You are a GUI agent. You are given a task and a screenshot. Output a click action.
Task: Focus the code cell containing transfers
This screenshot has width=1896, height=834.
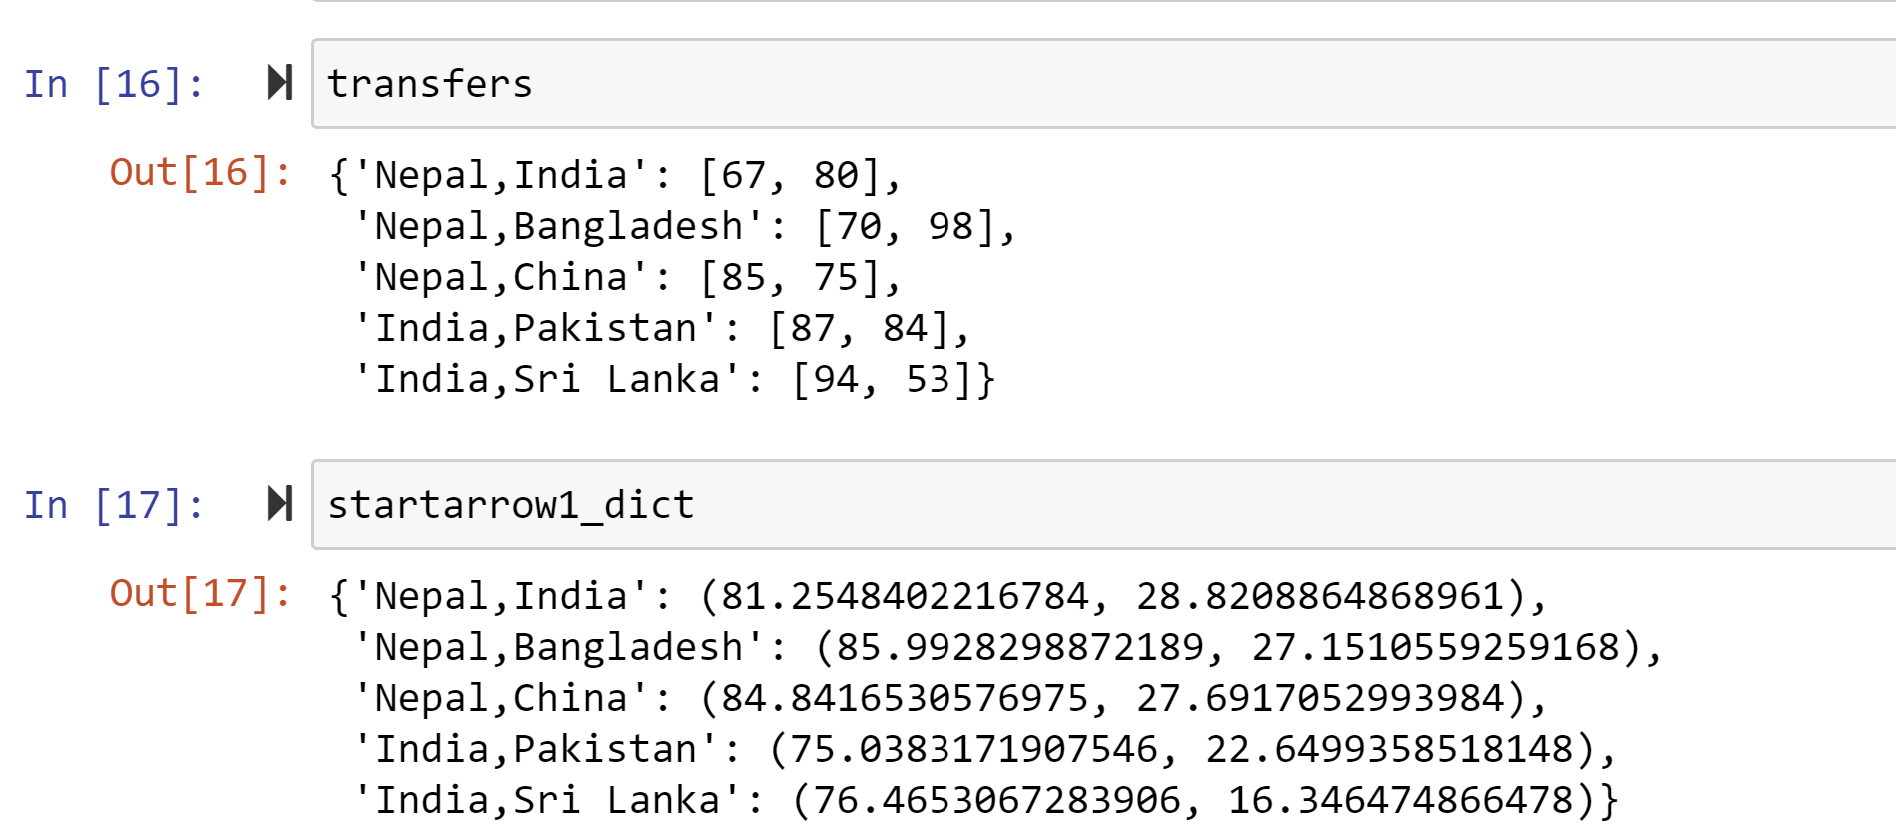click(1100, 84)
